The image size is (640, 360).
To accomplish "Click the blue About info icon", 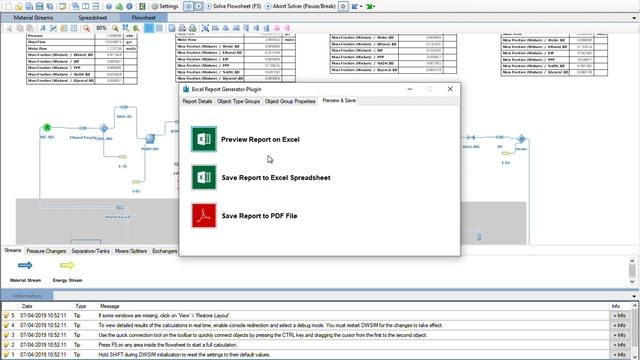I will coord(129,6).
